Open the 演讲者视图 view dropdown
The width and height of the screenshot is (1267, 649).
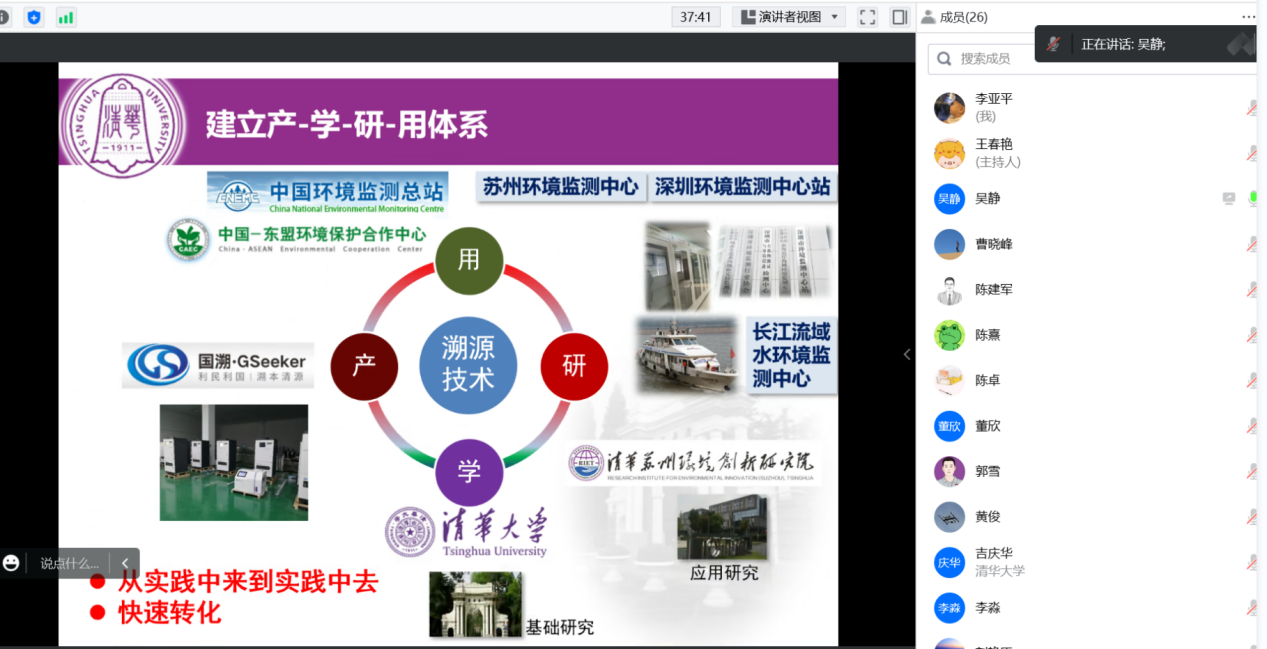coord(788,17)
